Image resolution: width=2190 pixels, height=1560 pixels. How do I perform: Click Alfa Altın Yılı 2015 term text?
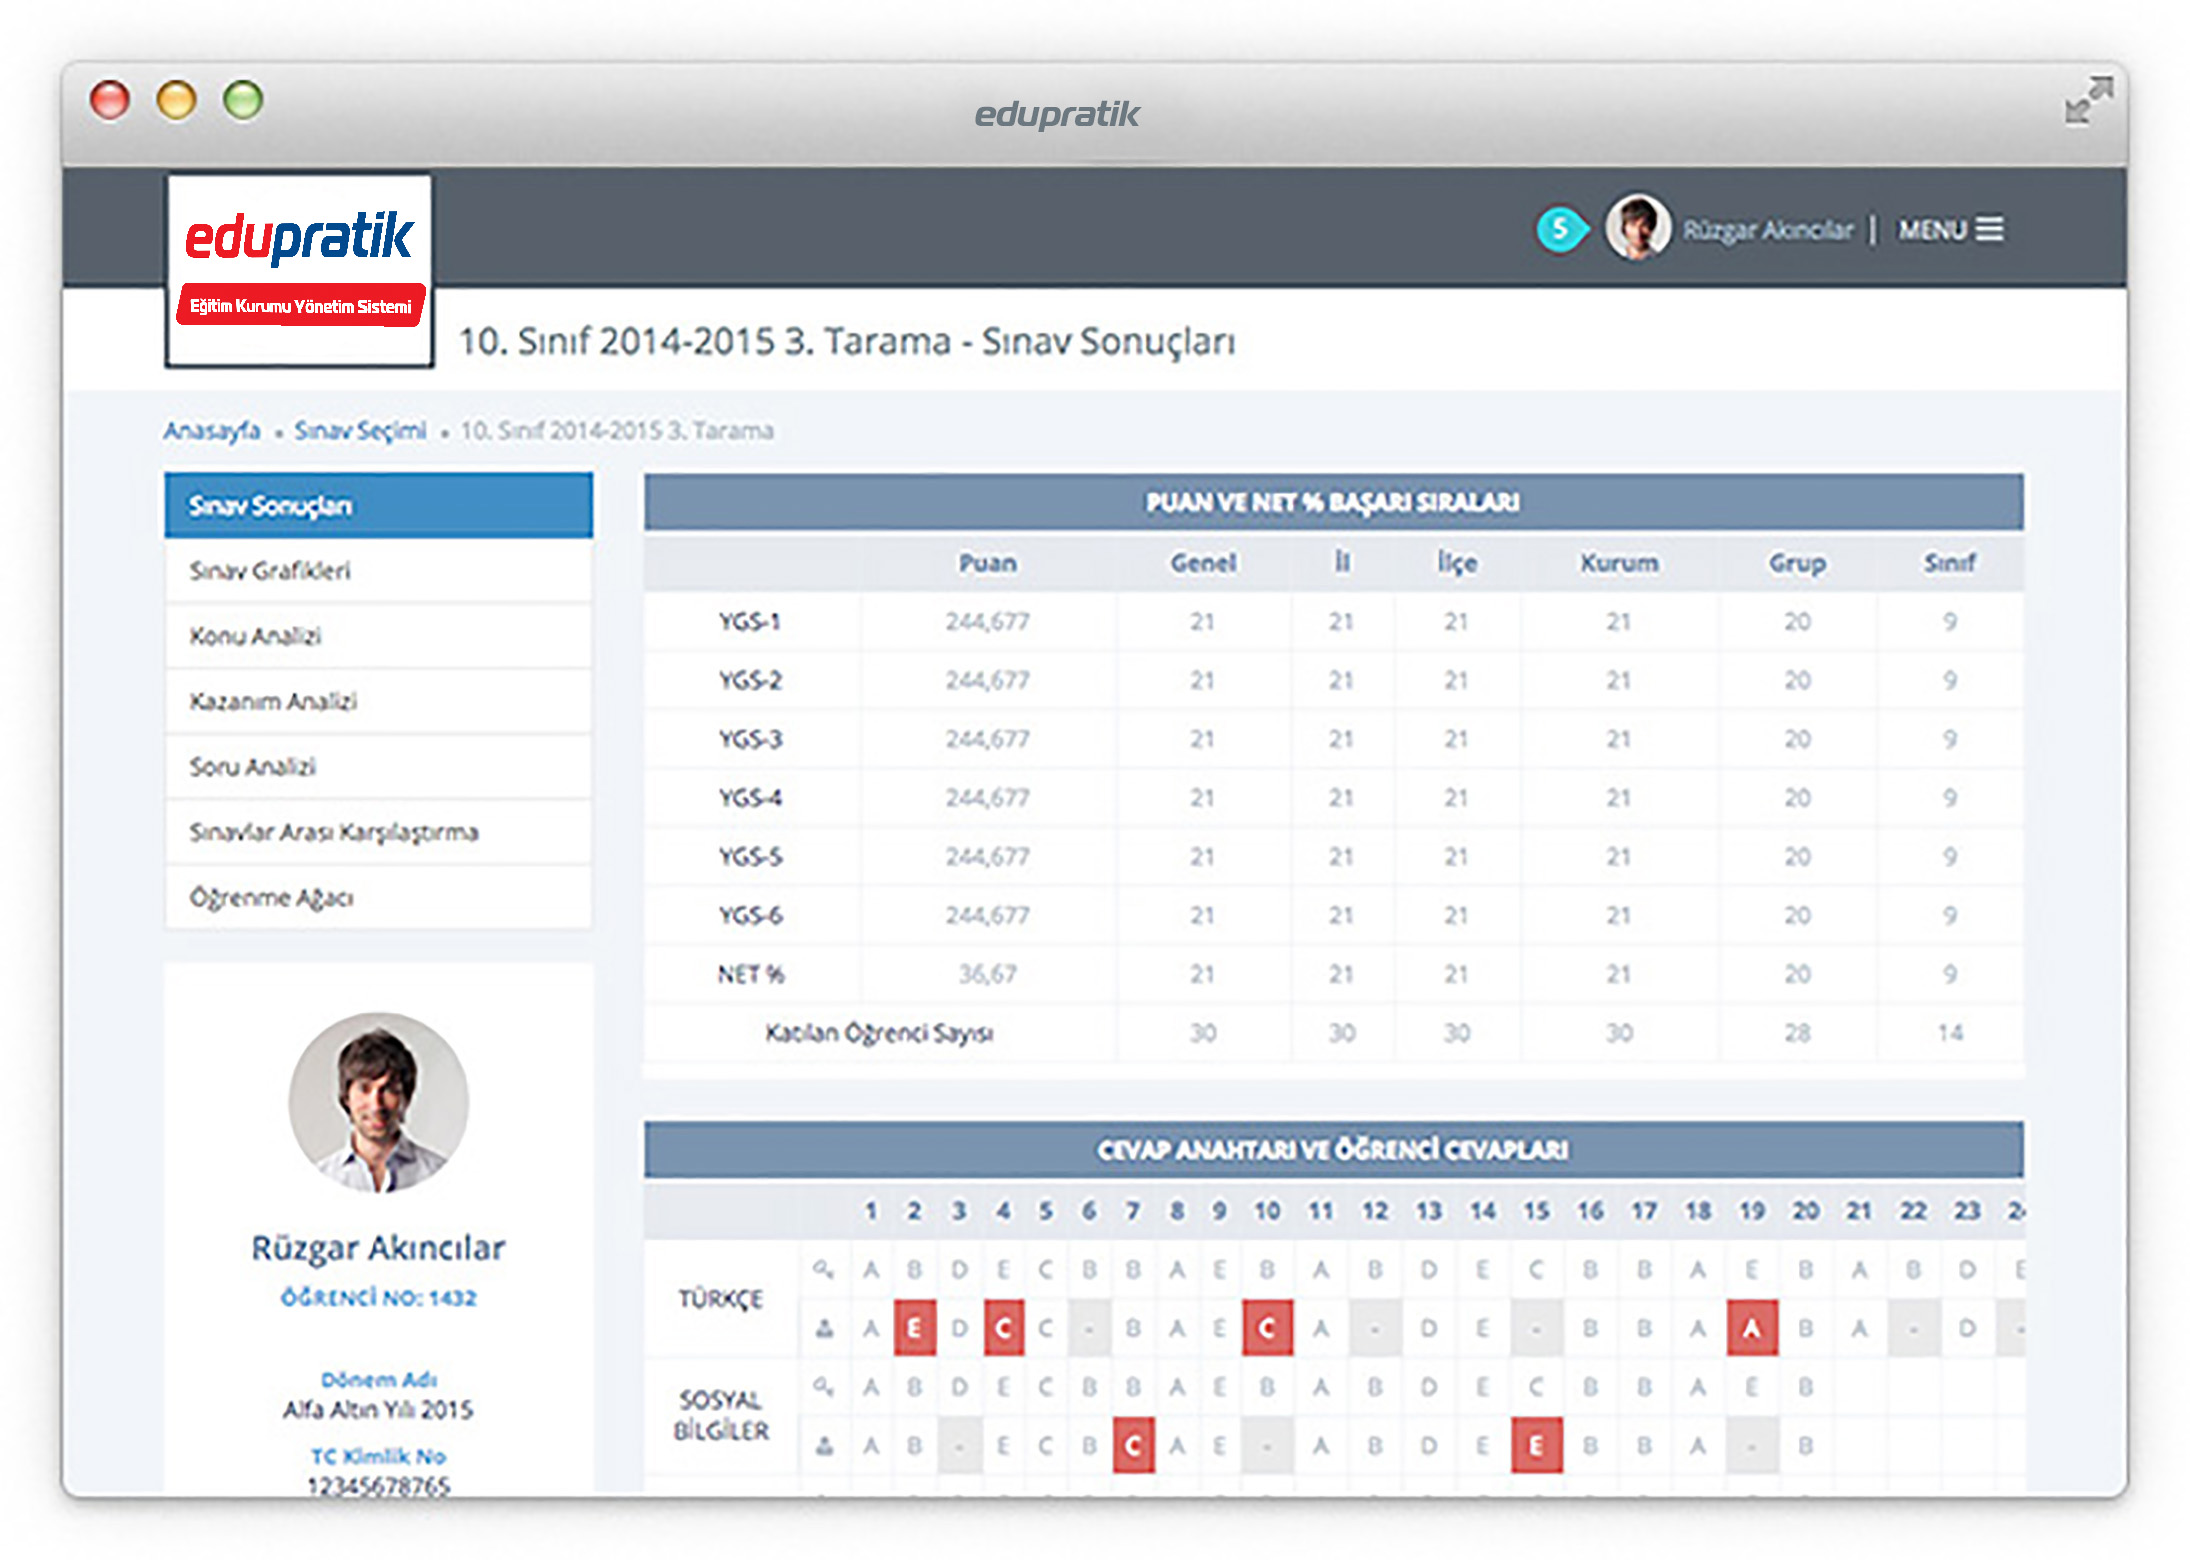point(379,1410)
